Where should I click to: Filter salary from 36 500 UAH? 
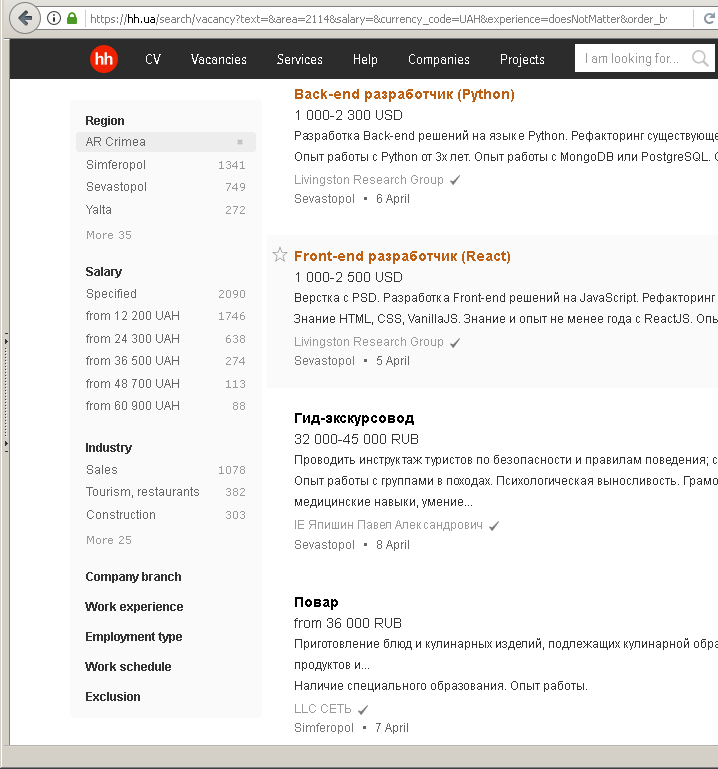click(x=132, y=360)
